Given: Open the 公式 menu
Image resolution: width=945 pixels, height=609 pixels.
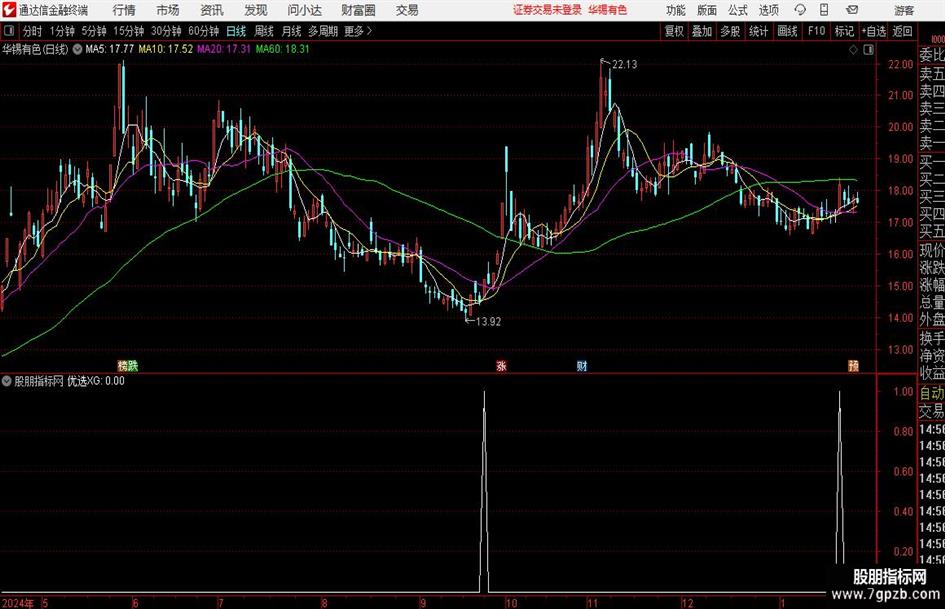Looking at the screenshot, I should 738,10.
